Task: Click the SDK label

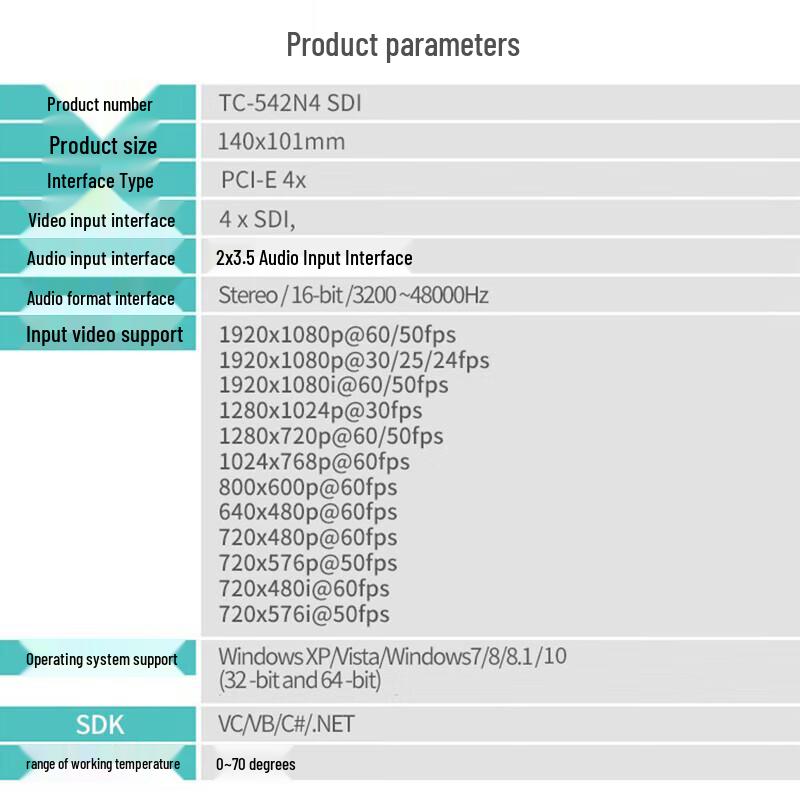Action: 100,725
